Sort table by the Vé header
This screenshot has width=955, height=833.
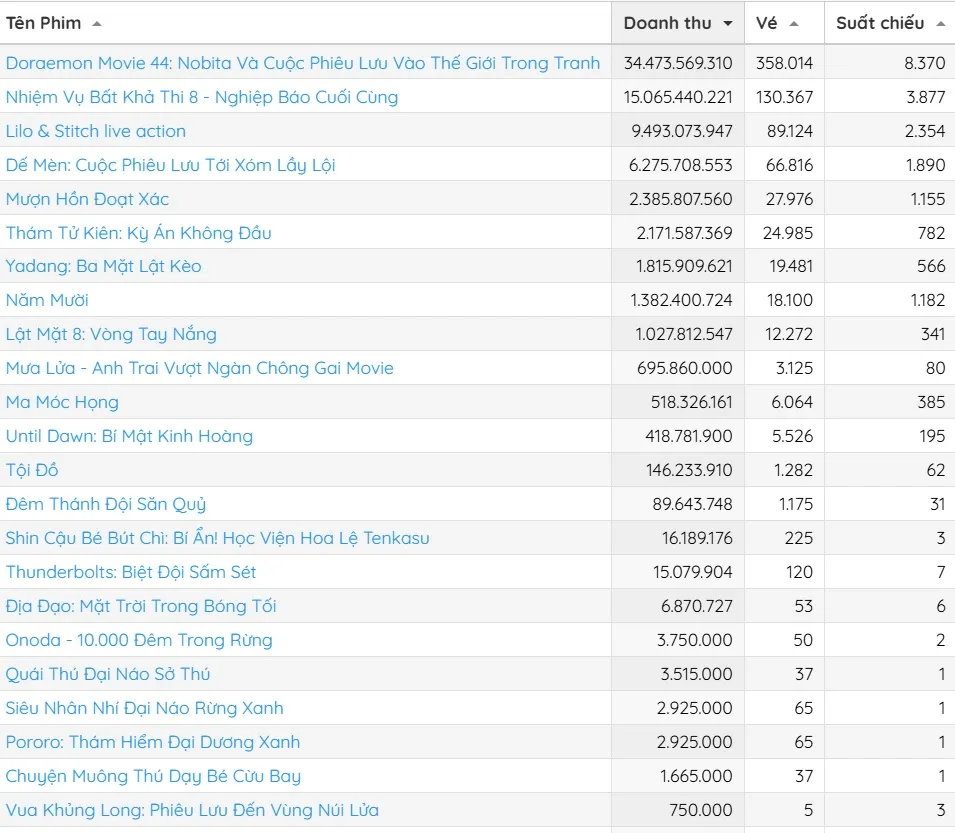767,23
